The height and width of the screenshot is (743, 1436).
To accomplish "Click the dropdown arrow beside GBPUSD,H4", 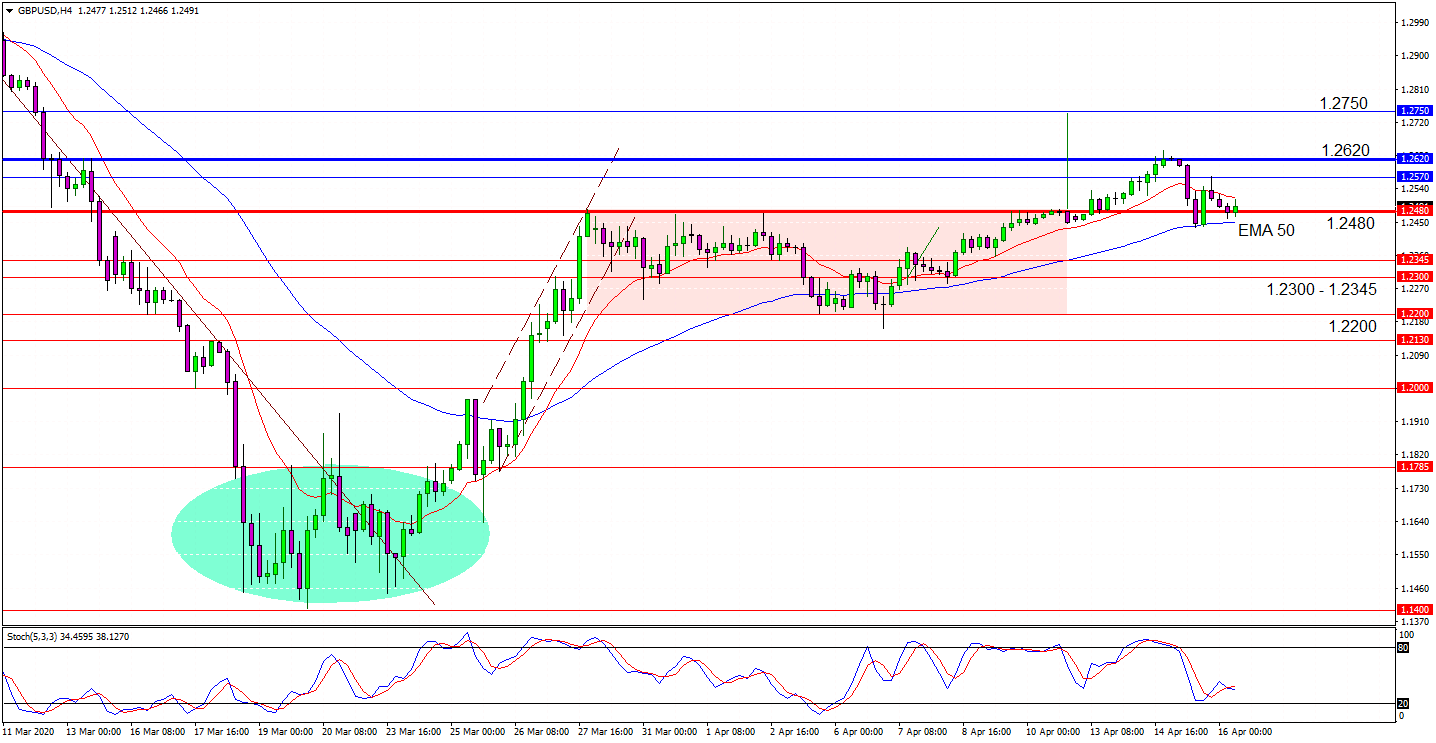I will (x=9, y=10).
